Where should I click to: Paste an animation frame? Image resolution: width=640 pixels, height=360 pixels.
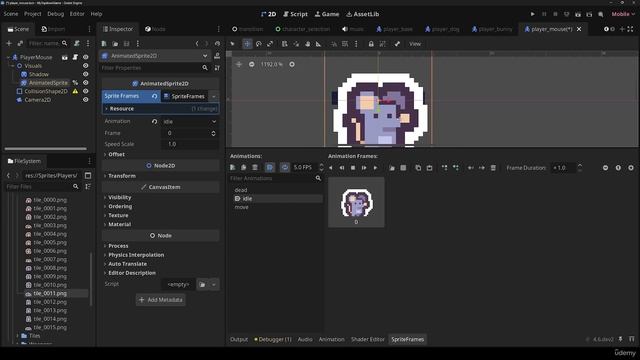[429, 168]
